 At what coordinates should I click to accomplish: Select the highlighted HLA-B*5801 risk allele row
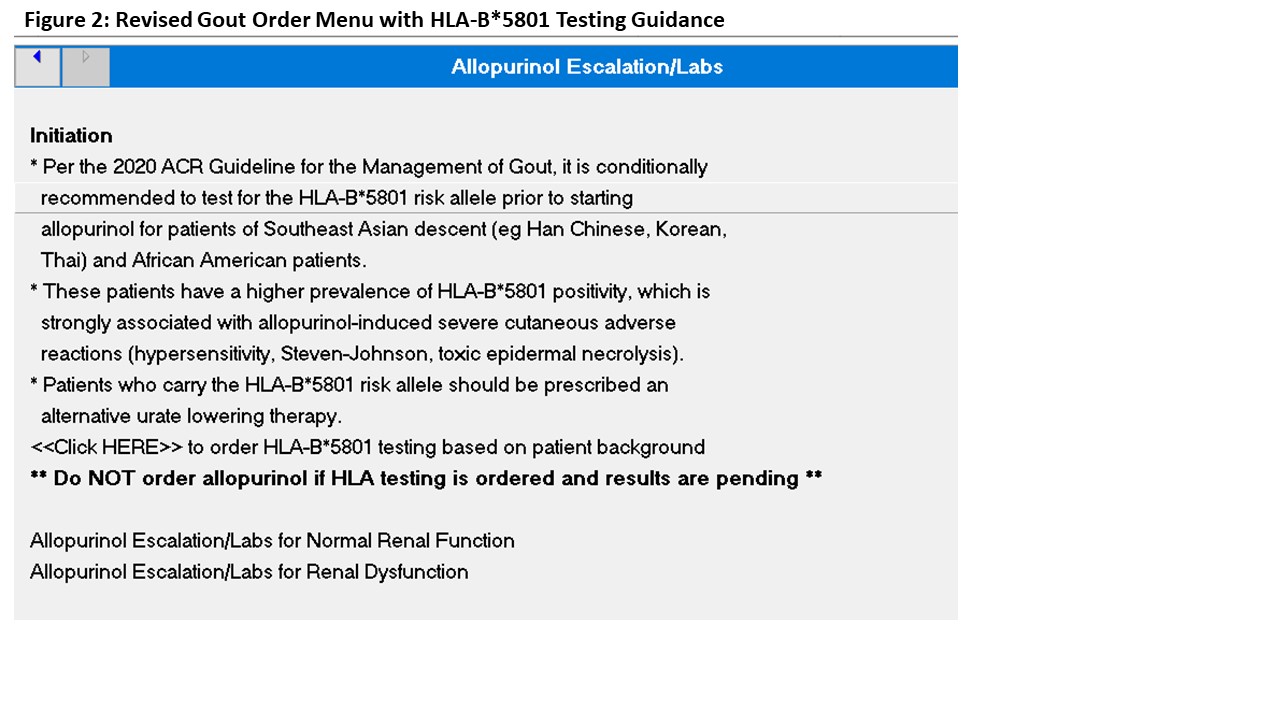(336, 198)
